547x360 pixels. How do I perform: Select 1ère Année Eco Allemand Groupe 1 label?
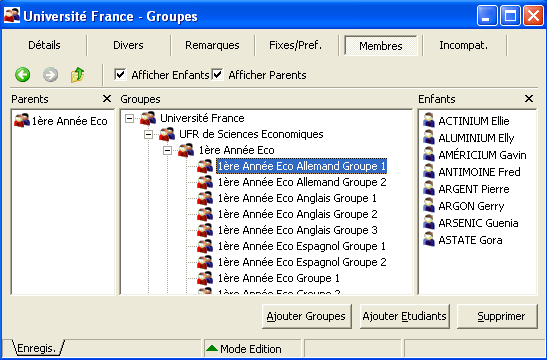[301, 166]
